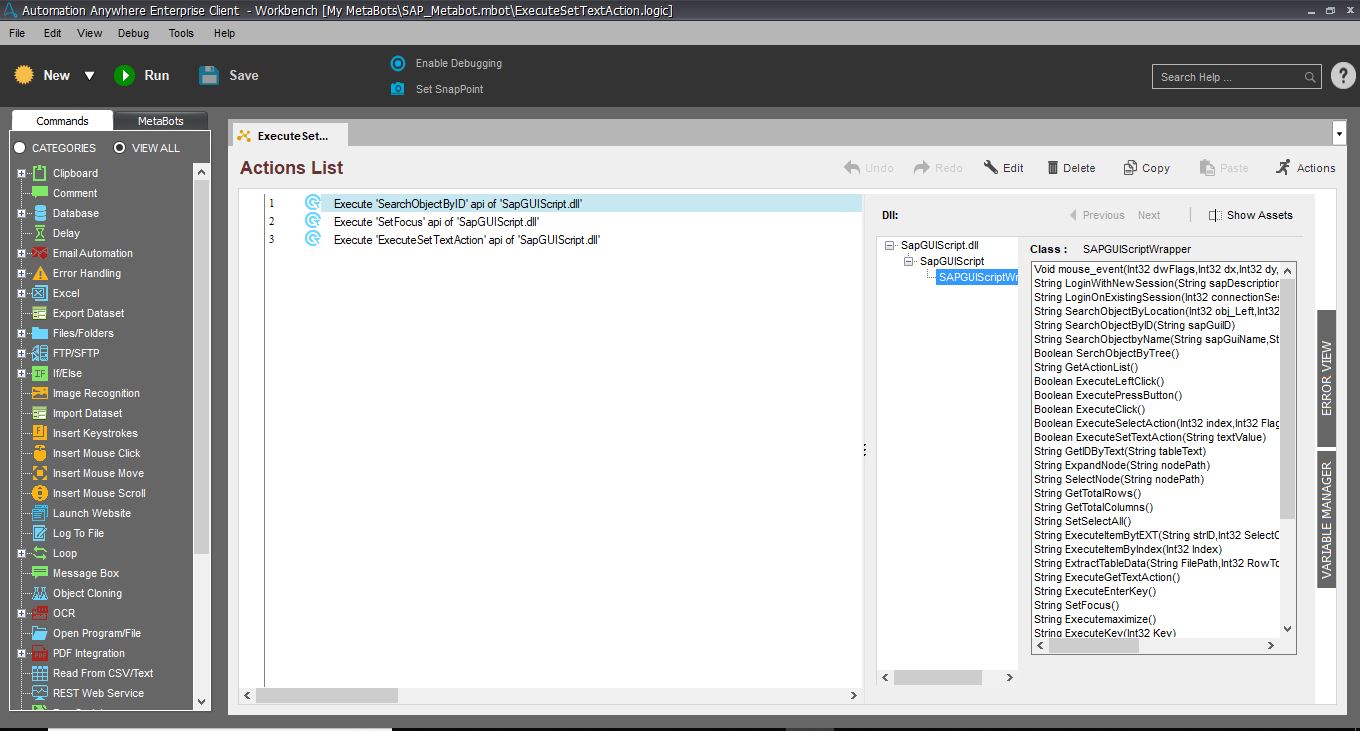Open the Debug menu

tap(133, 33)
